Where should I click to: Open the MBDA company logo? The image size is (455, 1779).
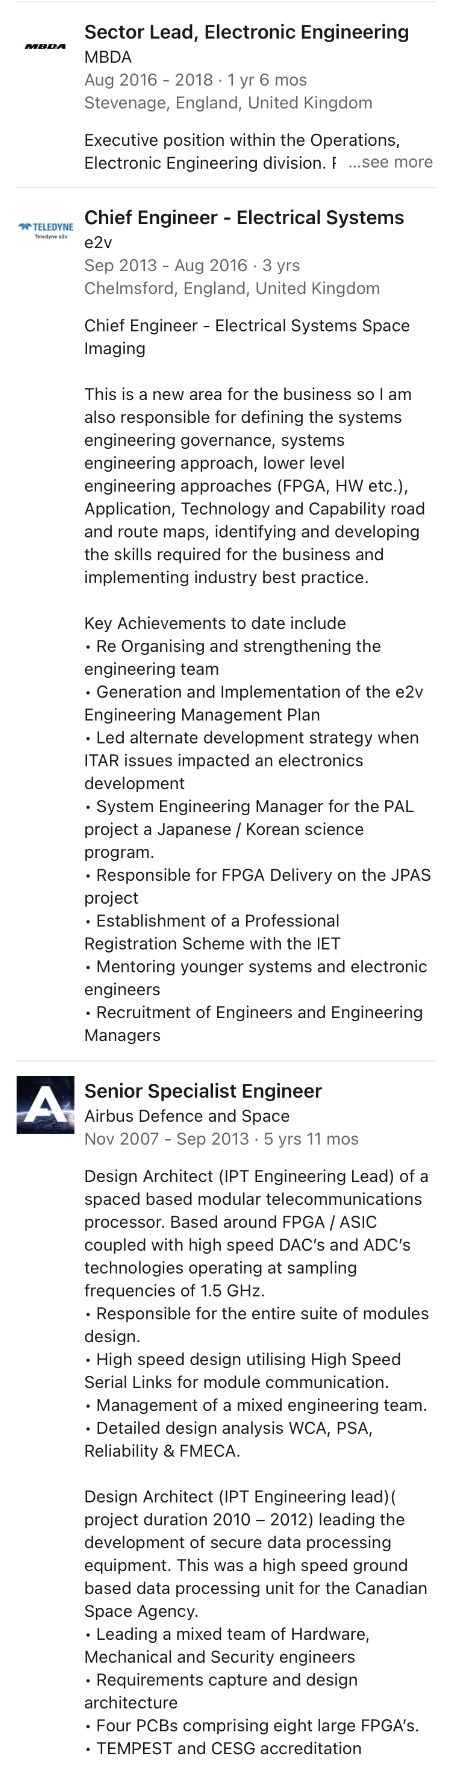click(46, 46)
